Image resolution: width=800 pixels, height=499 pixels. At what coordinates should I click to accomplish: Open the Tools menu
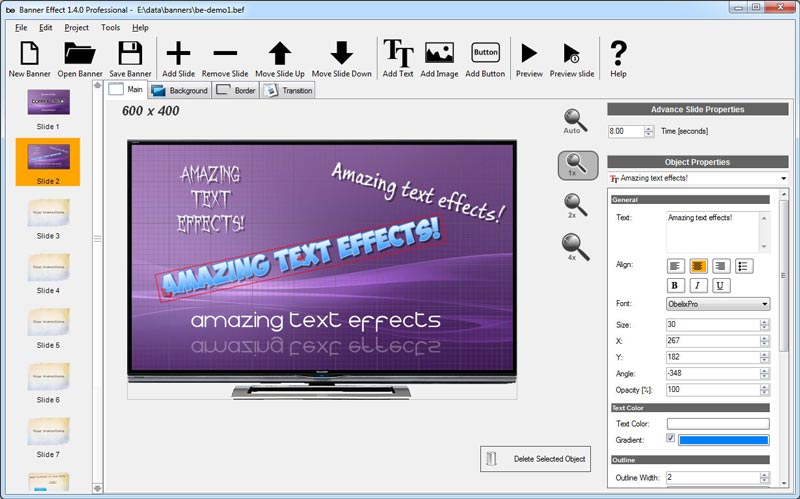coord(110,28)
